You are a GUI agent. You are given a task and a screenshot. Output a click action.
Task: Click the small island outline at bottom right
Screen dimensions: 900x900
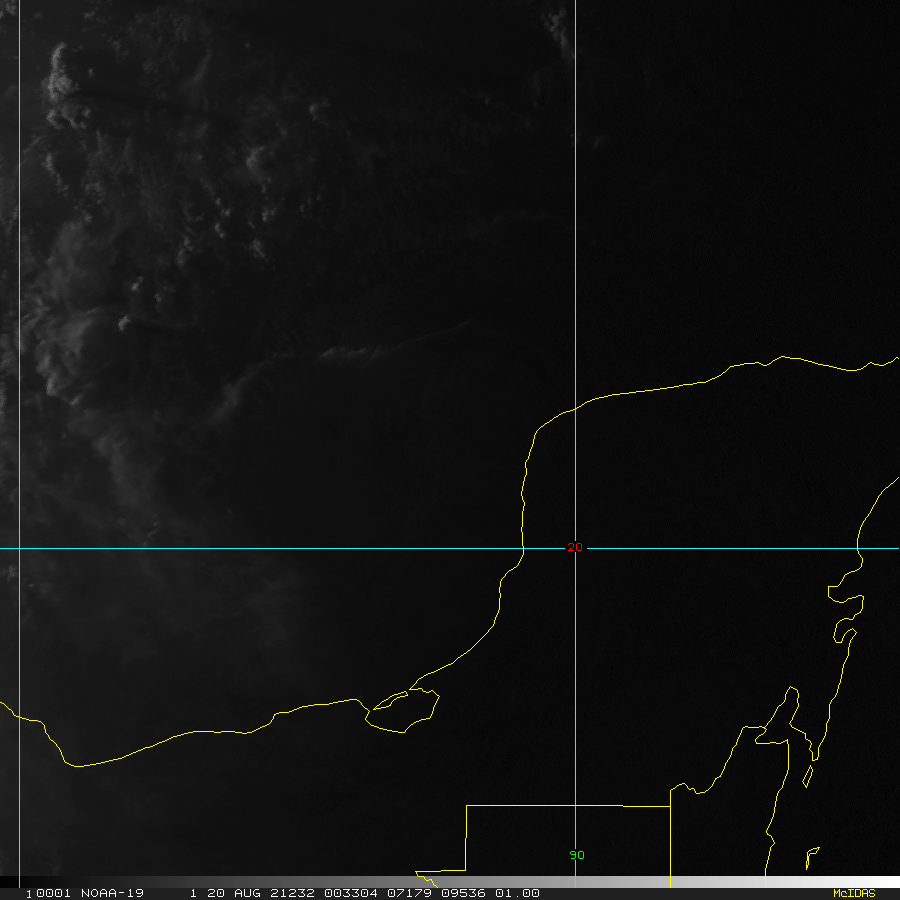(x=812, y=857)
